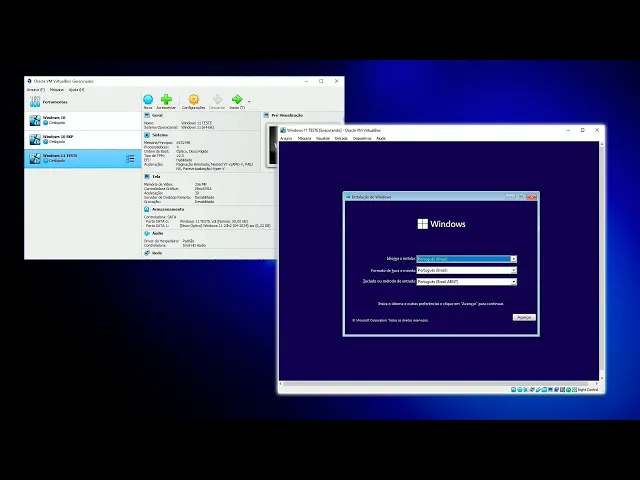Image resolution: width=640 pixels, height=480 pixels.
Task: Open the list-menu icon on Windows 11 TESTE row
Action: tap(130, 158)
